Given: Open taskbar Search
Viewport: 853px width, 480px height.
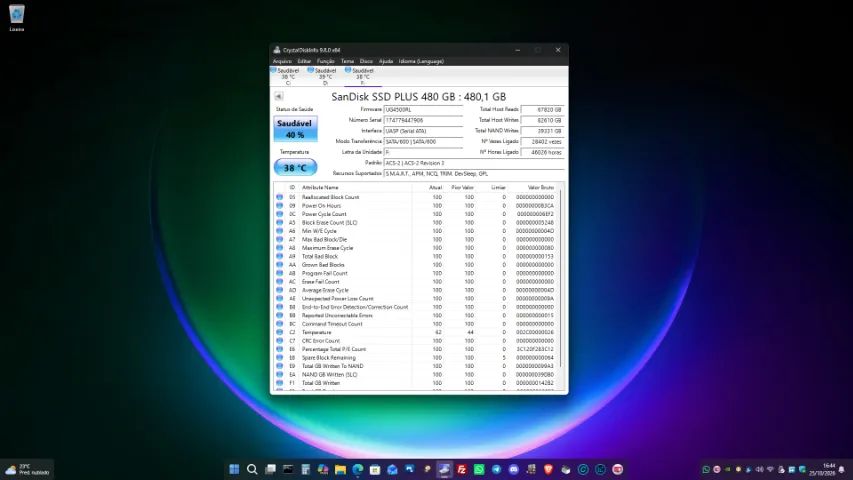Looking at the screenshot, I should pos(252,469).
